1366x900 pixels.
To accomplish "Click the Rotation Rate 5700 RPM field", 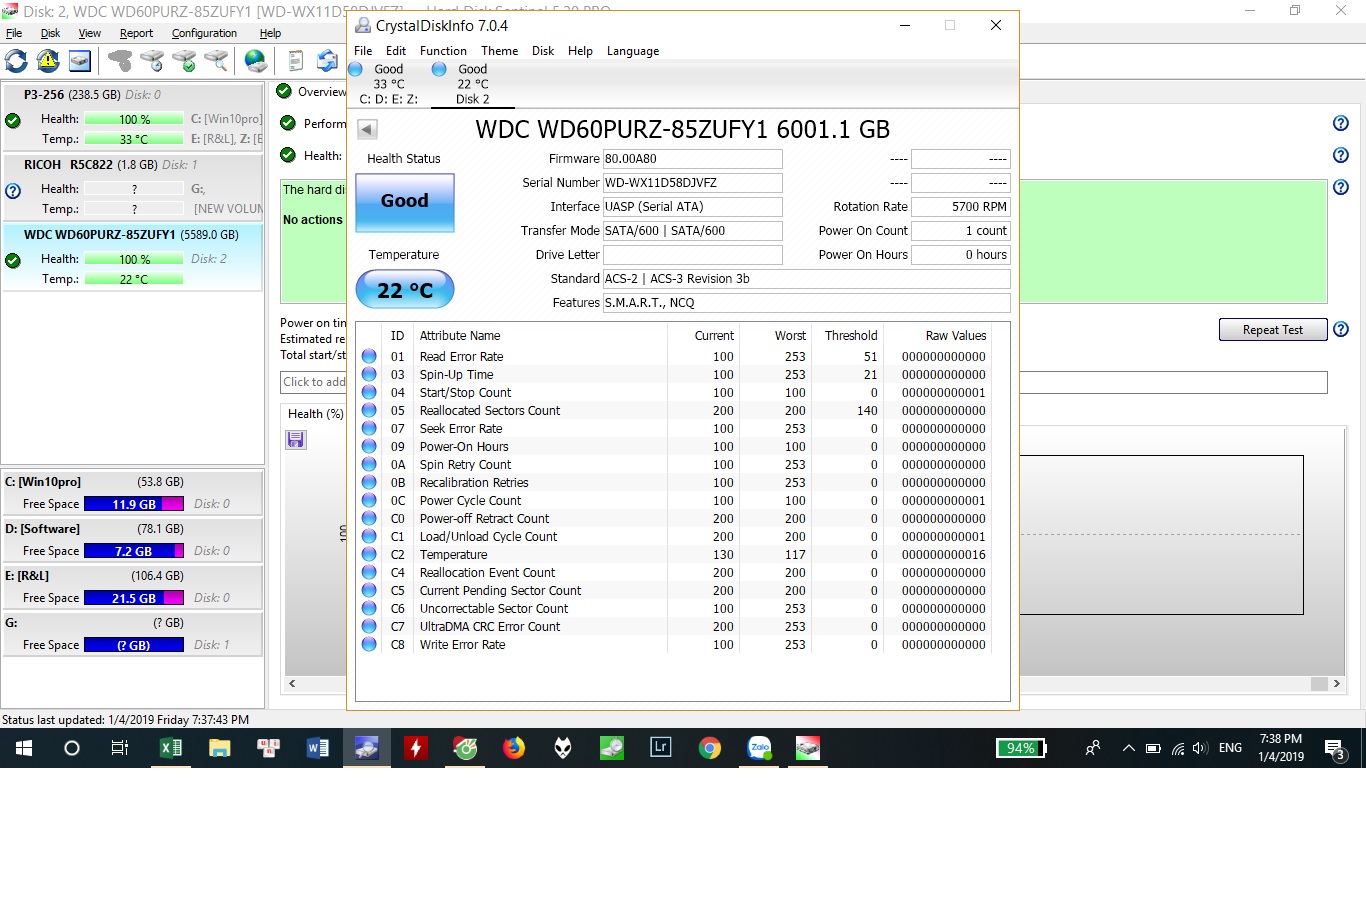I will tap(960, 207).
